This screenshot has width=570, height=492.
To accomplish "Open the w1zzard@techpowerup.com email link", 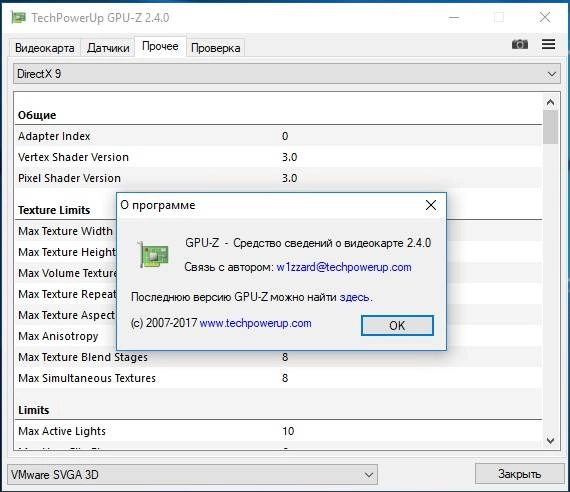I will pos(344,267).
